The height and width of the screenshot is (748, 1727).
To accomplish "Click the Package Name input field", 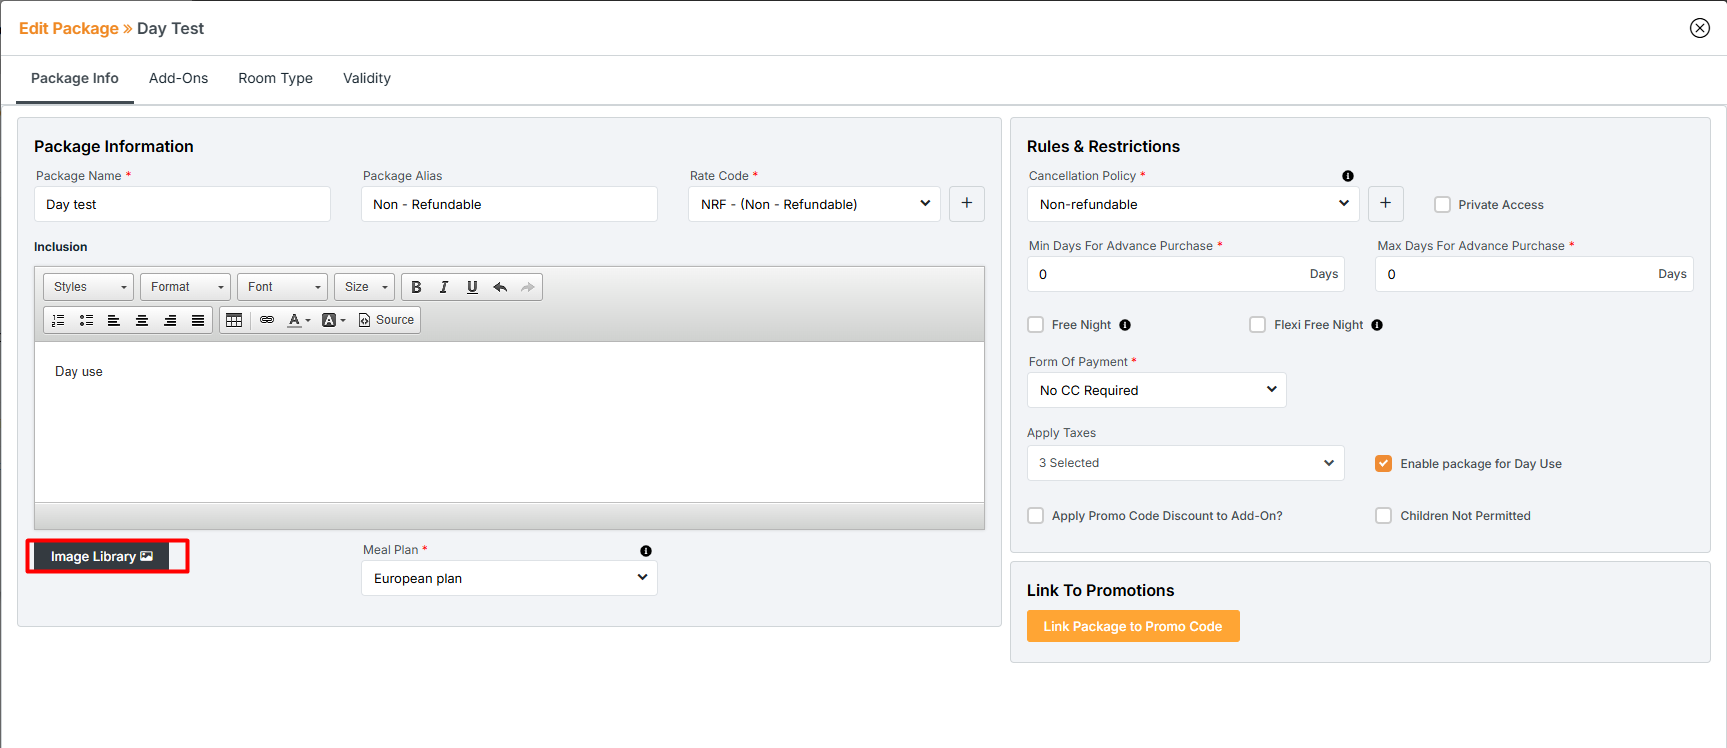I will 182,204.
